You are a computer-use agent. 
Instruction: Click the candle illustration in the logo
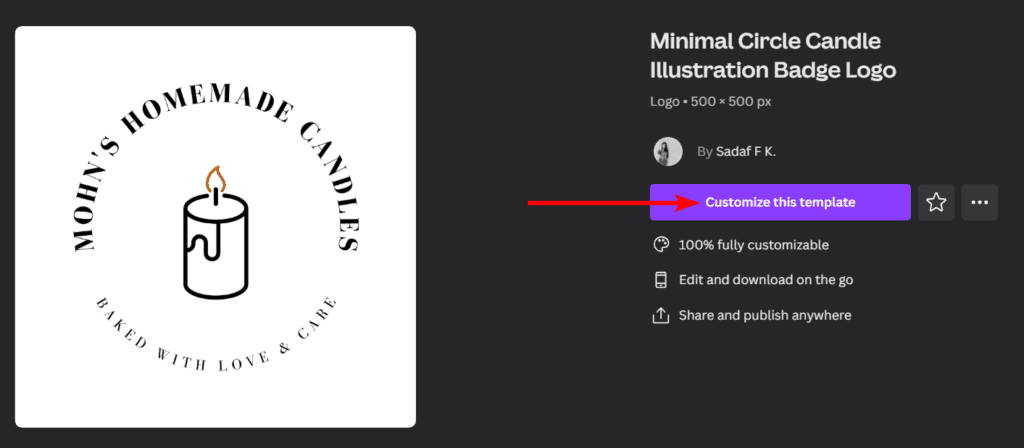pos(215,247)
